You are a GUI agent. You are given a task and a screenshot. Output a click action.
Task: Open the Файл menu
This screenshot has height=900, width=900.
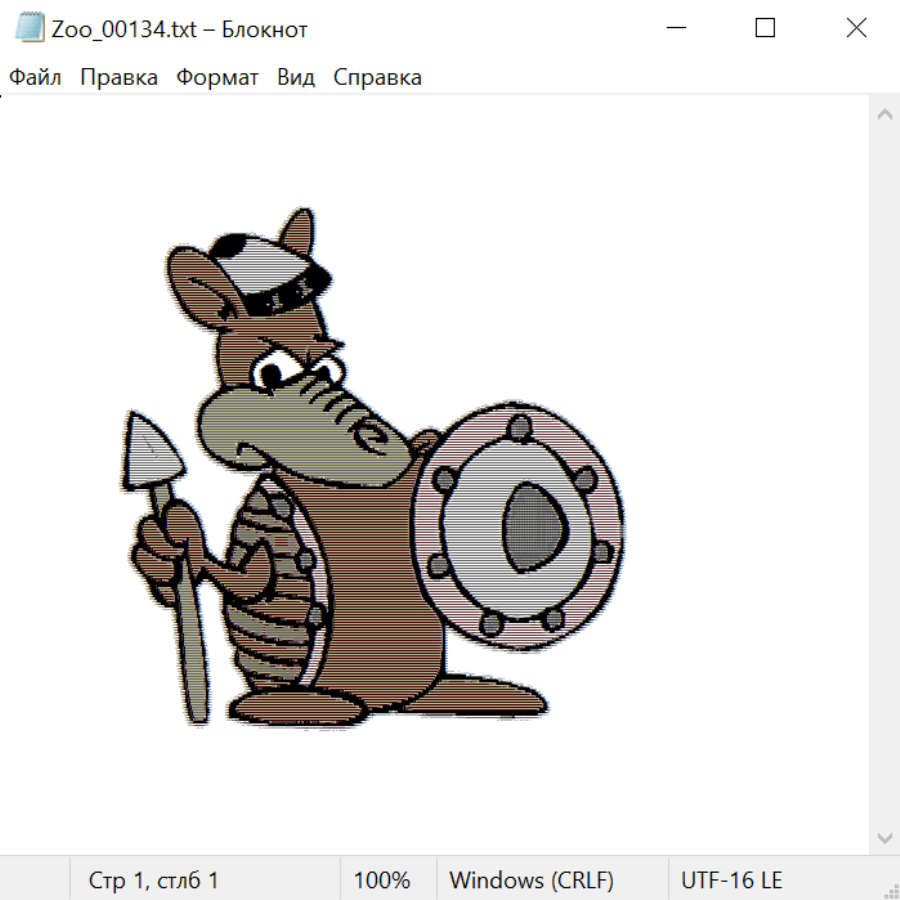(x=35, y=78)
